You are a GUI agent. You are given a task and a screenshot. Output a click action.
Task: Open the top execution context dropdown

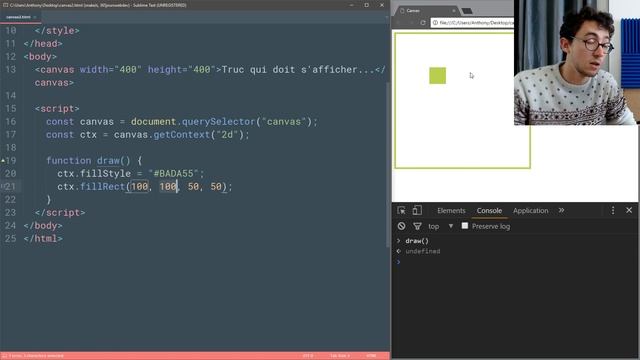click(x=440, y=226)
